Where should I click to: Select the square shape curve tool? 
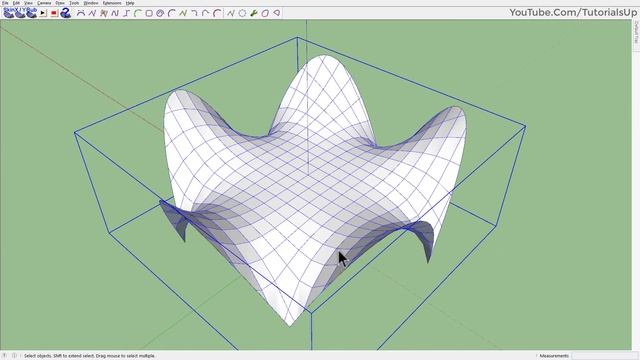click(149, 13)
